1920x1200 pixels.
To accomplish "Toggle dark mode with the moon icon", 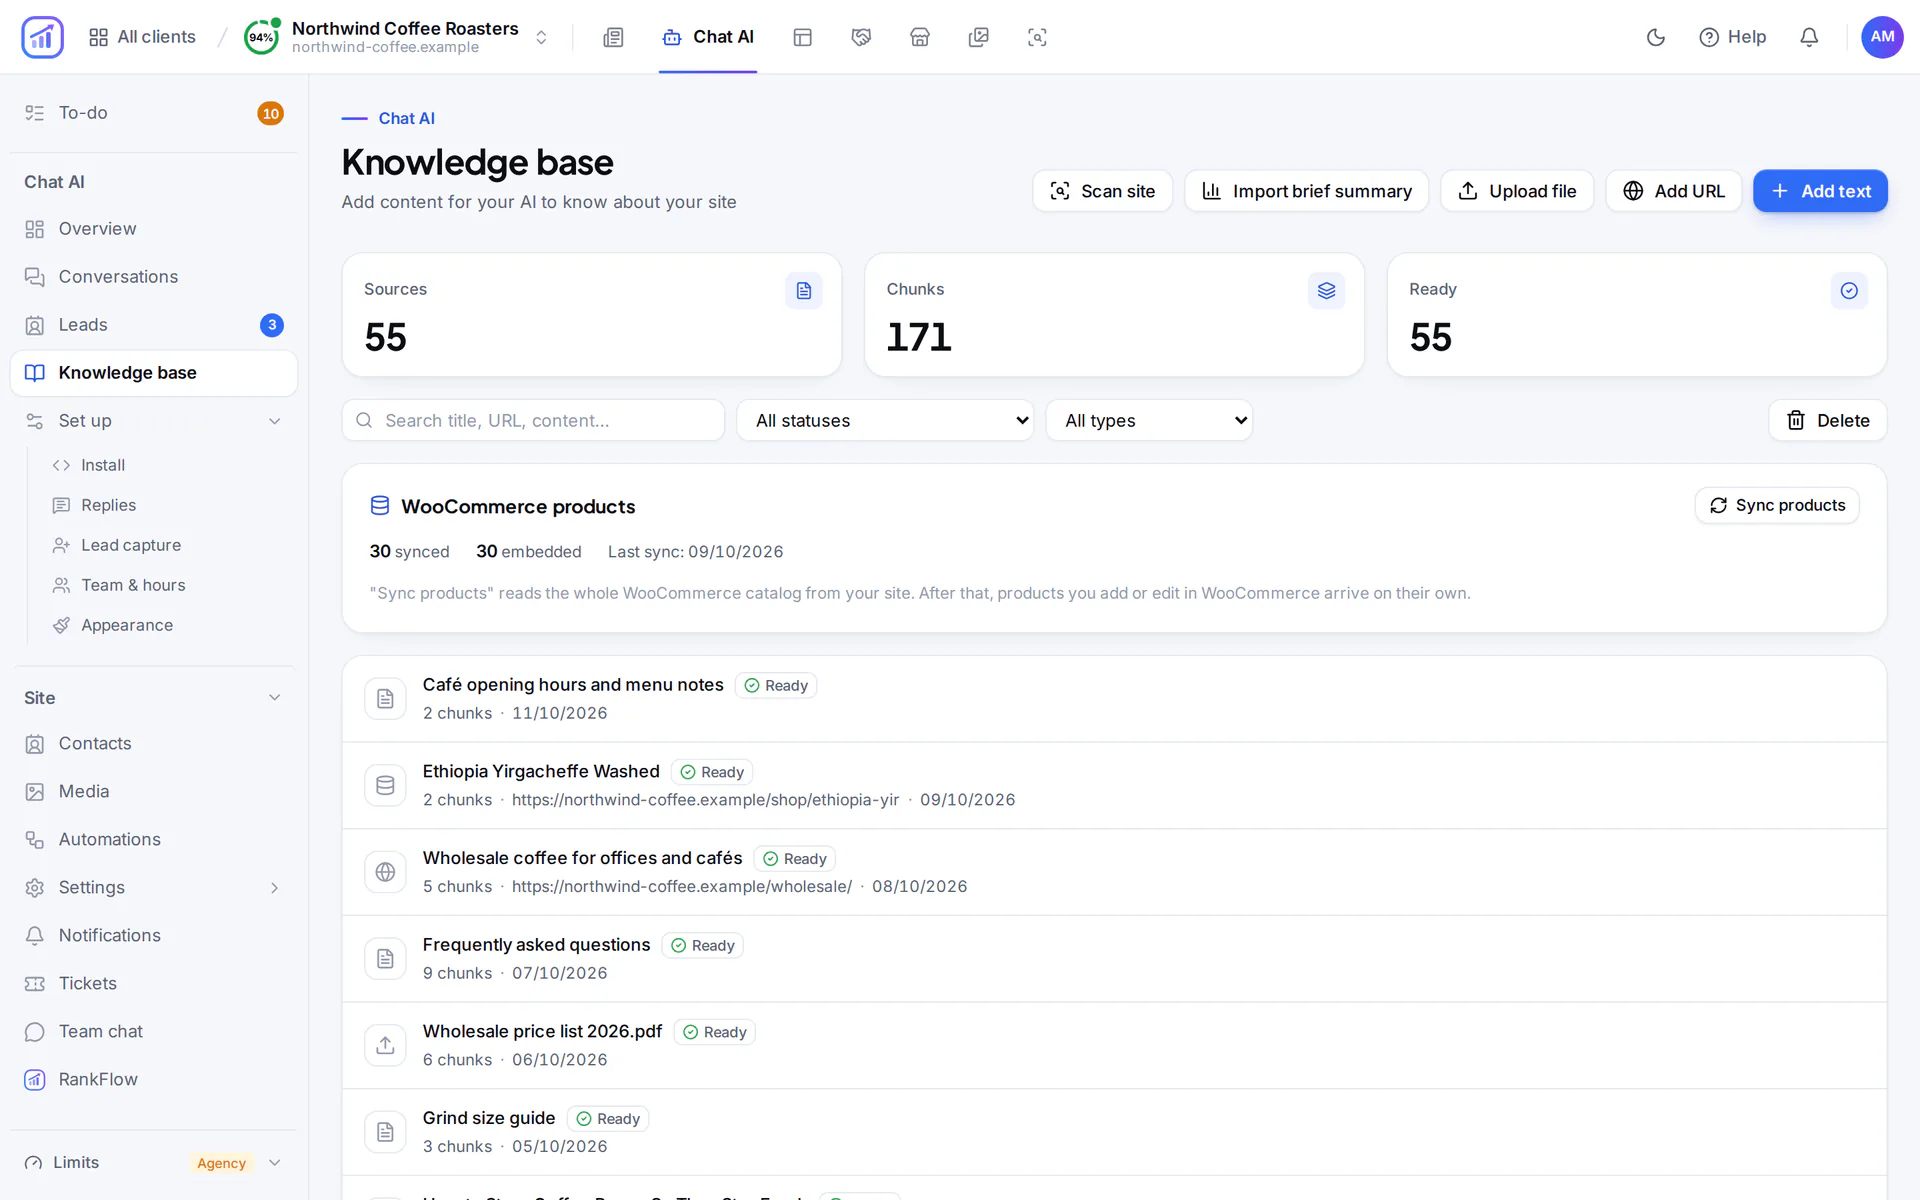I will pyautogui.click(x=1656, y=37).
